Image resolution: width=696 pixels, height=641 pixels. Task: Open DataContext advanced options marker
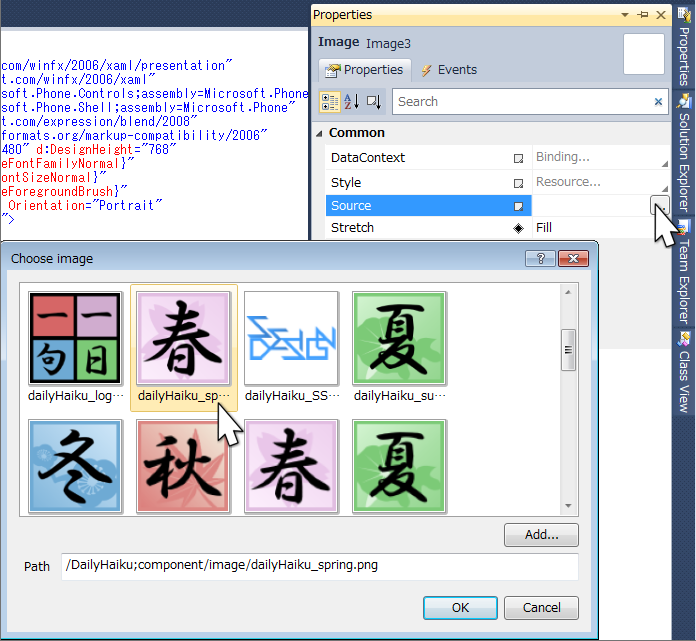pyautogui.click(x=518, y=158)
